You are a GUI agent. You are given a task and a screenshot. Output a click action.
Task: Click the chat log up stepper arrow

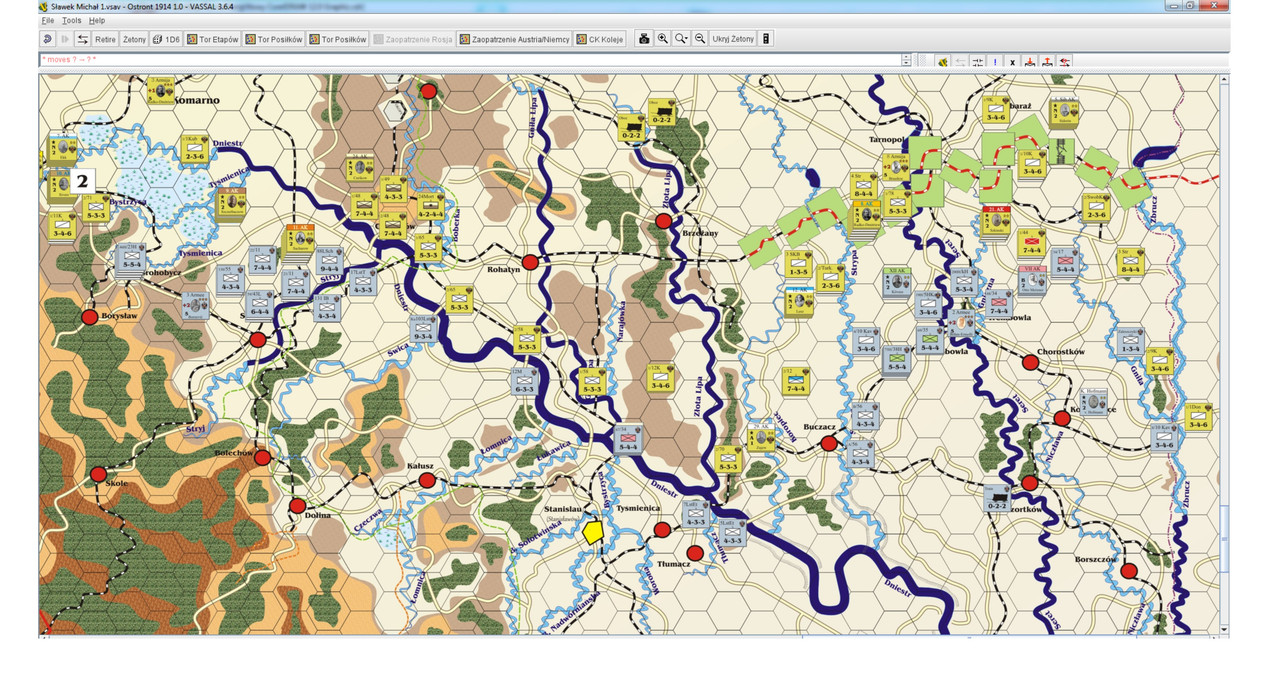point(906,57)
